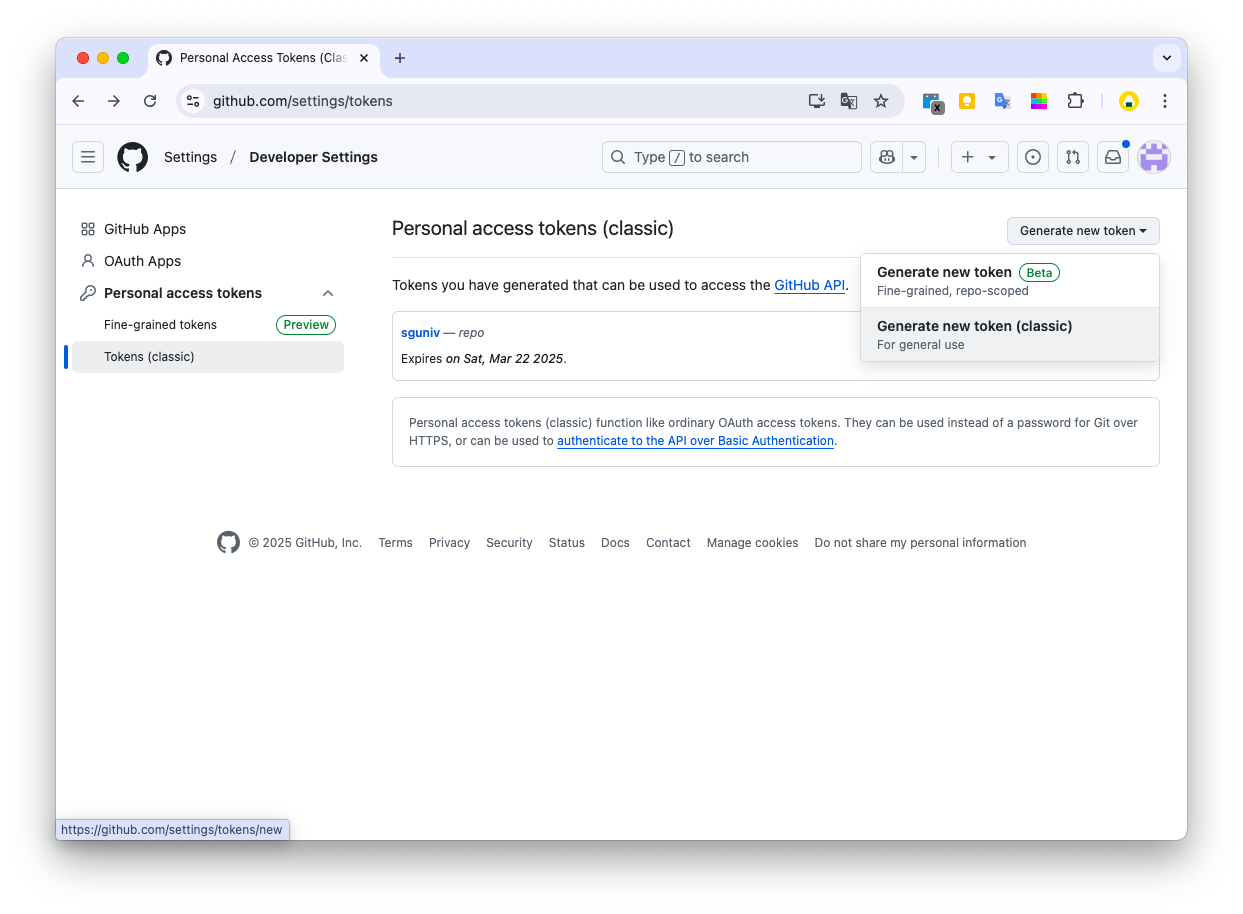Screen dimensions: 1243x914
Task: Open a new browser tab with plus
Action: (x=400, y=58)
